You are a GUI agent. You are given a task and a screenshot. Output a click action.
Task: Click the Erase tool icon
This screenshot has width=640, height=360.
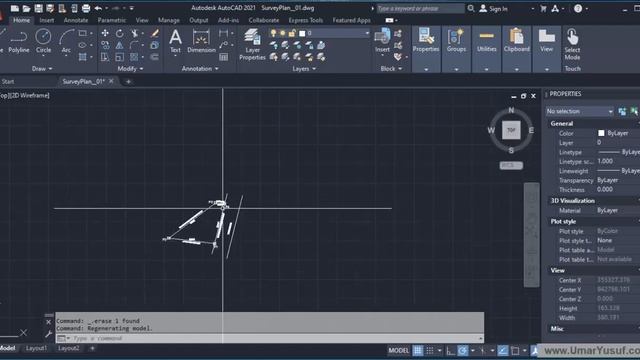point(155,33)
